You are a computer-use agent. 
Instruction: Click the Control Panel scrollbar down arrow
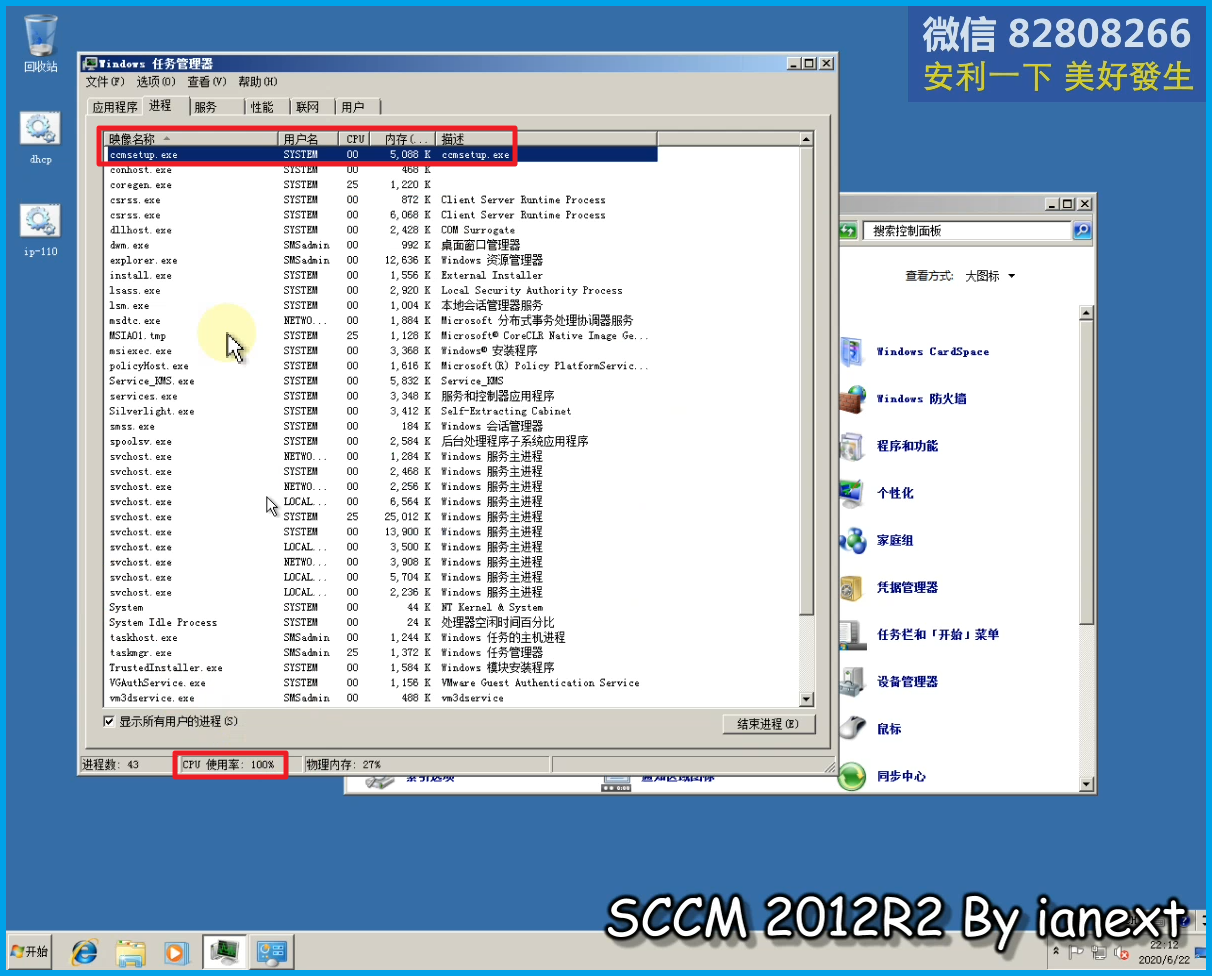[1087, 784]
